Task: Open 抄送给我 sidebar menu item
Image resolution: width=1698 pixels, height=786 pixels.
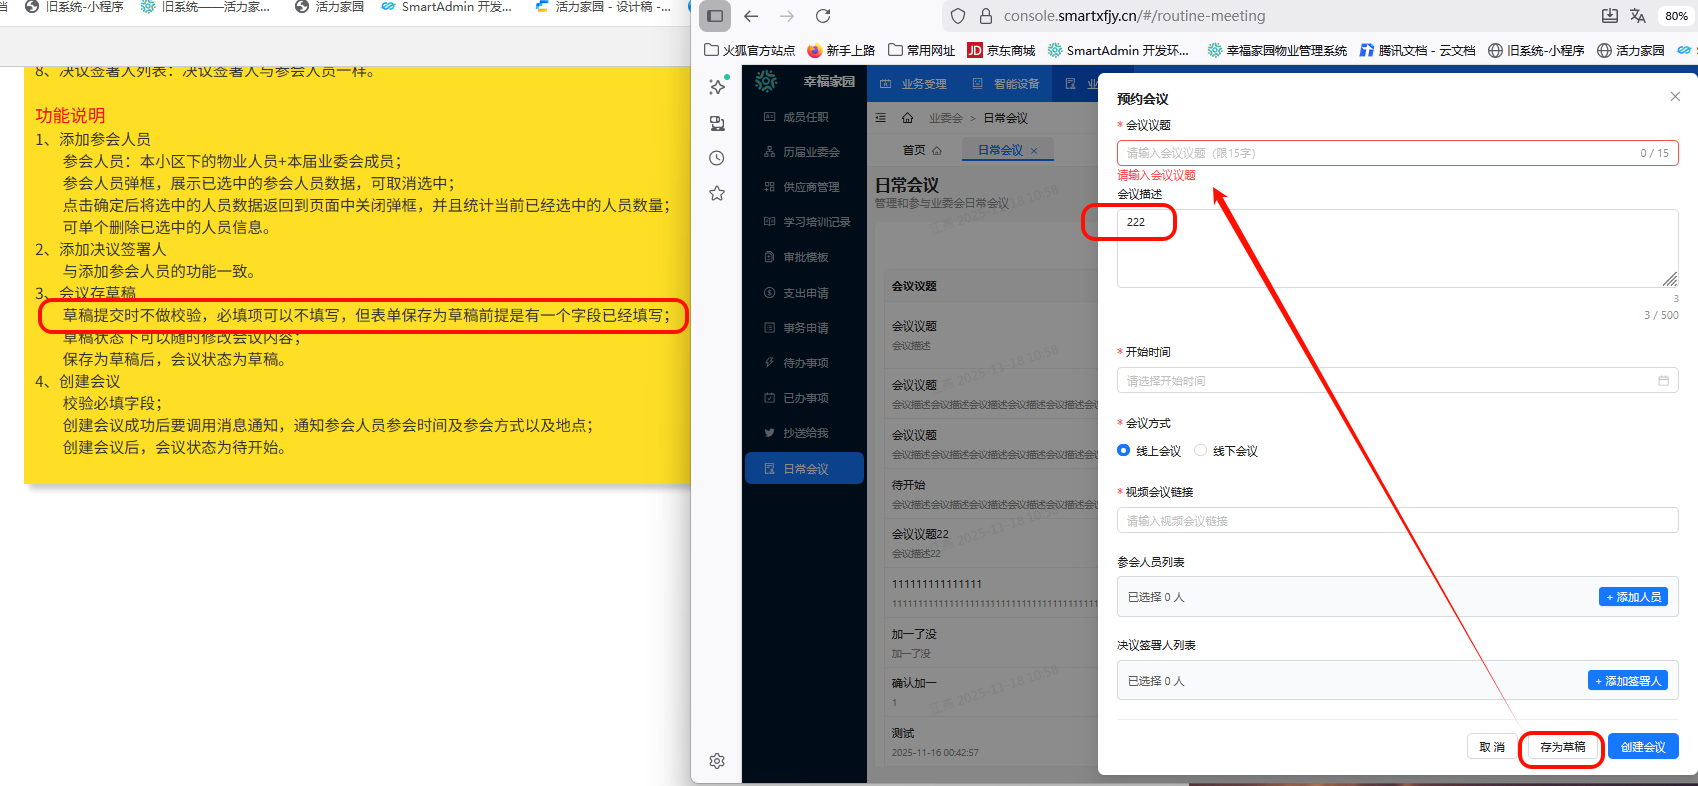Action: 804,433
